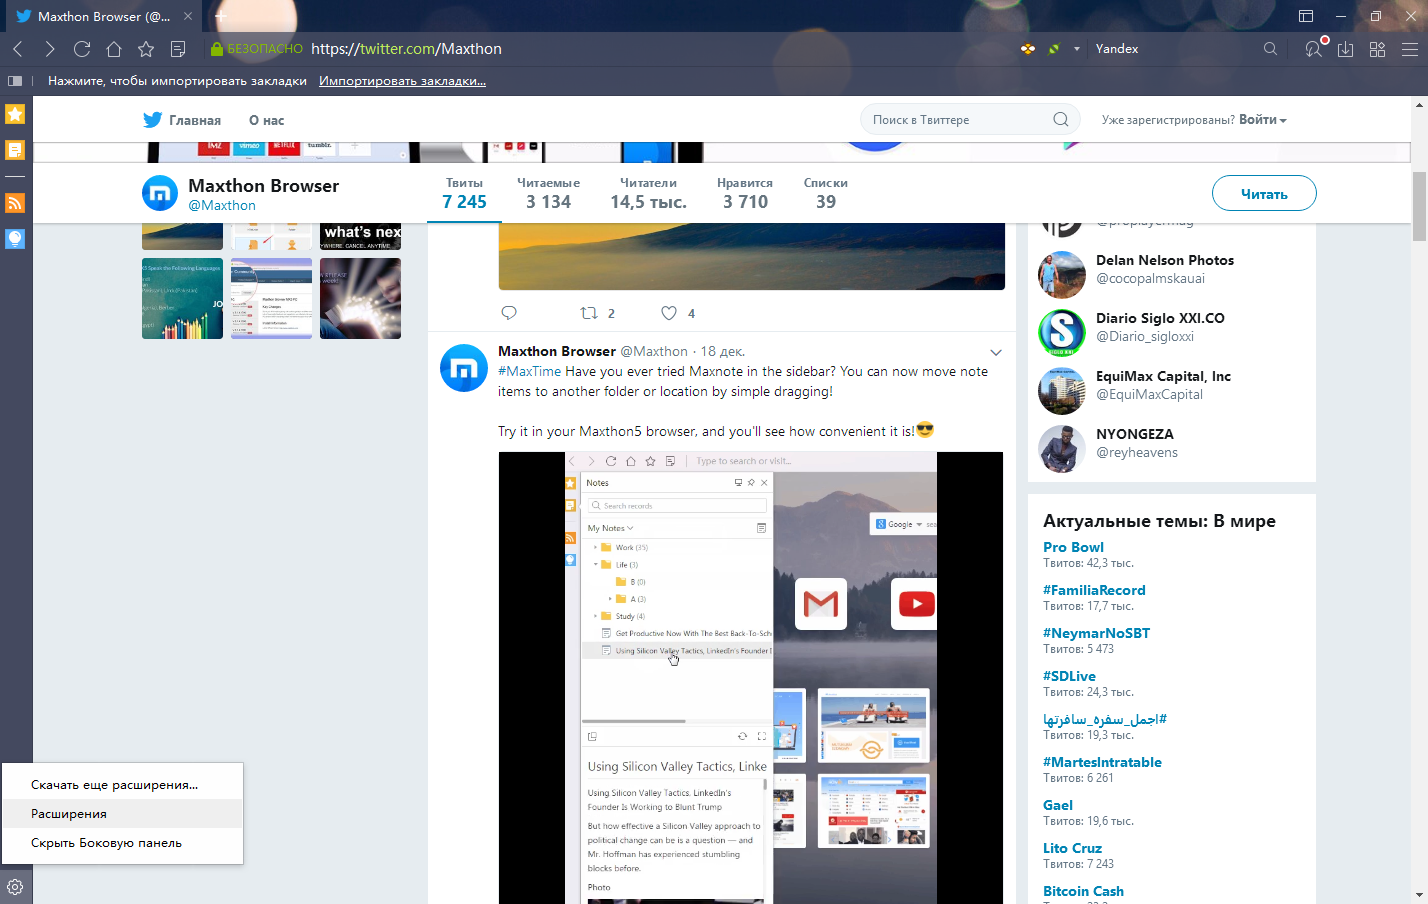Viewport: 1428px width, 904px height.
Task: Open the Pro Bowl trending topic
Action: [1073, 547]
